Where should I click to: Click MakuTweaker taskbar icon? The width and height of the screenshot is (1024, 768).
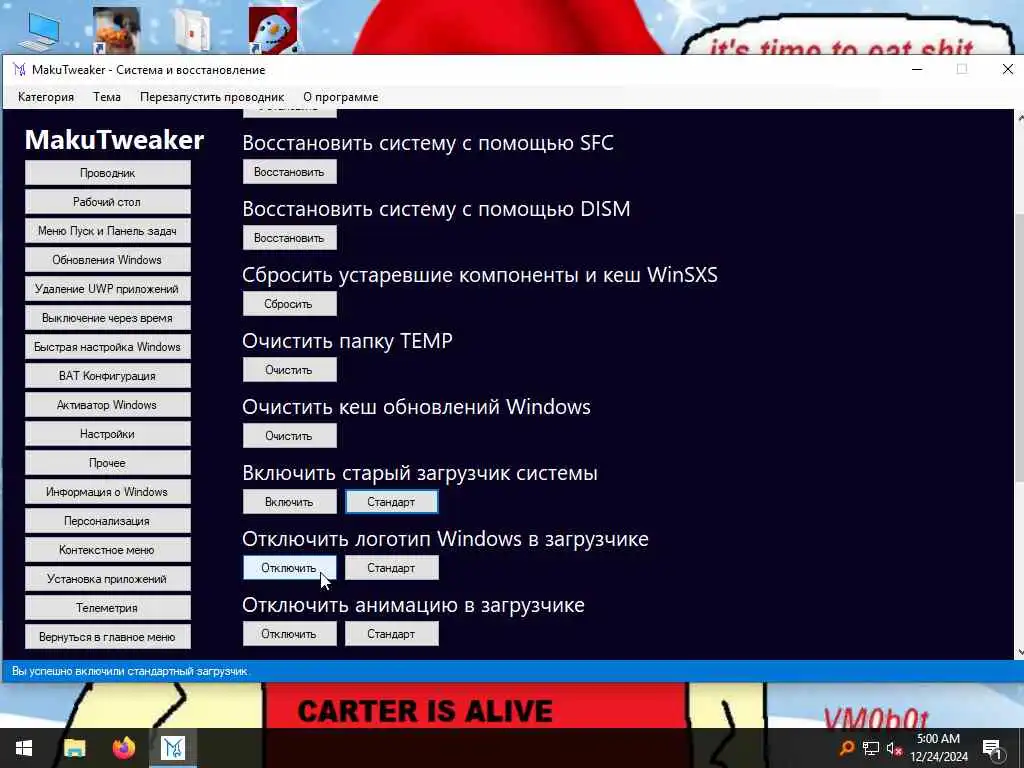point(173,748)
